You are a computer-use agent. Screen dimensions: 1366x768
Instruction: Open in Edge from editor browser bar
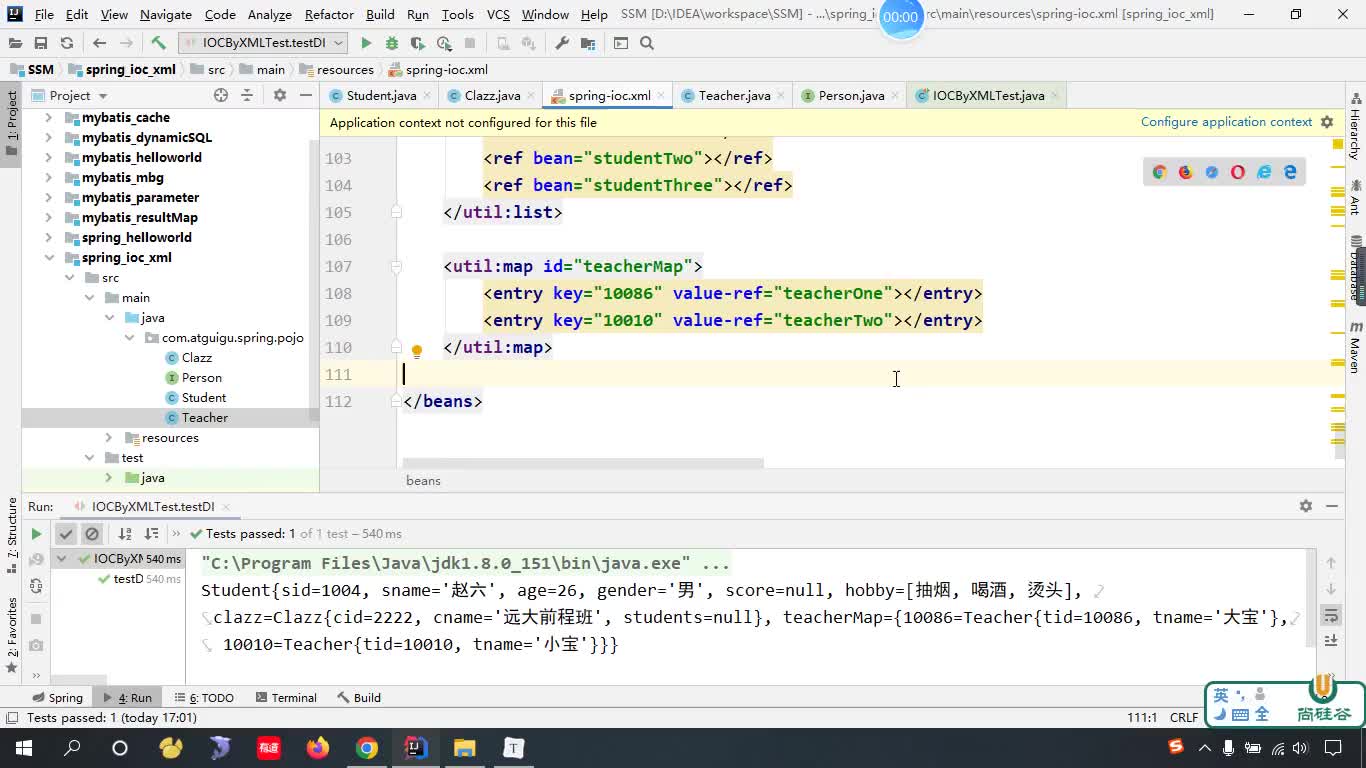(x=1290, y=172)
